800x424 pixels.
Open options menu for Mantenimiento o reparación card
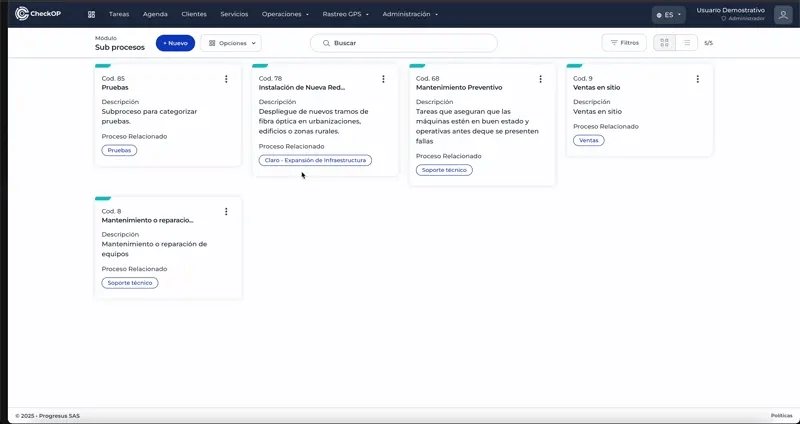pos(226,211)
